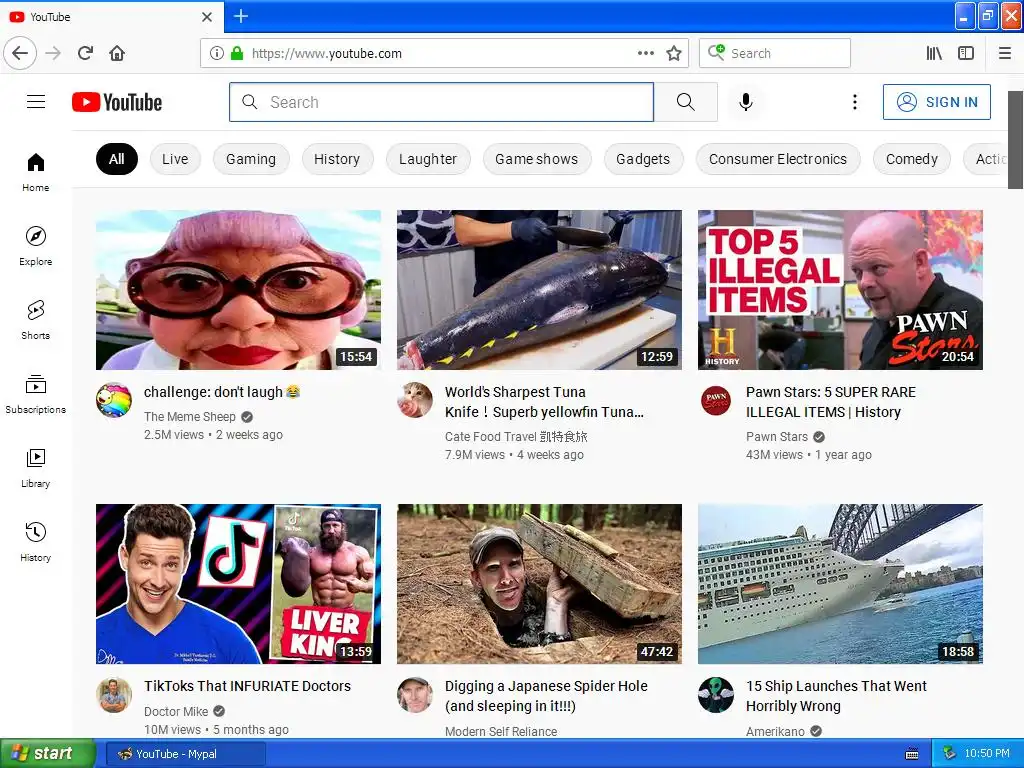The height and width of the screenshot is (768, 1024).
Task: Select the Gadgets filter chip
Action: coord(643,159)
